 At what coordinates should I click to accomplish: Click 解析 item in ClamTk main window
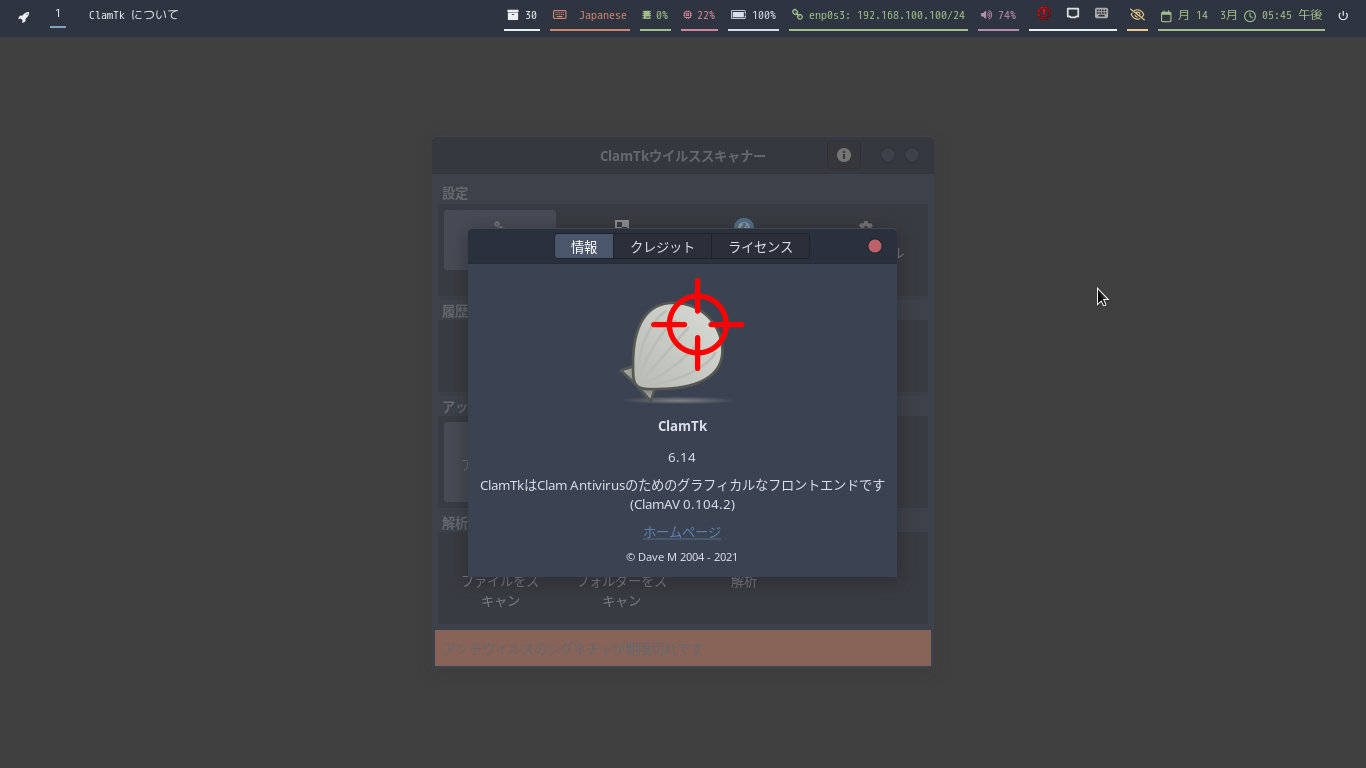744,582
